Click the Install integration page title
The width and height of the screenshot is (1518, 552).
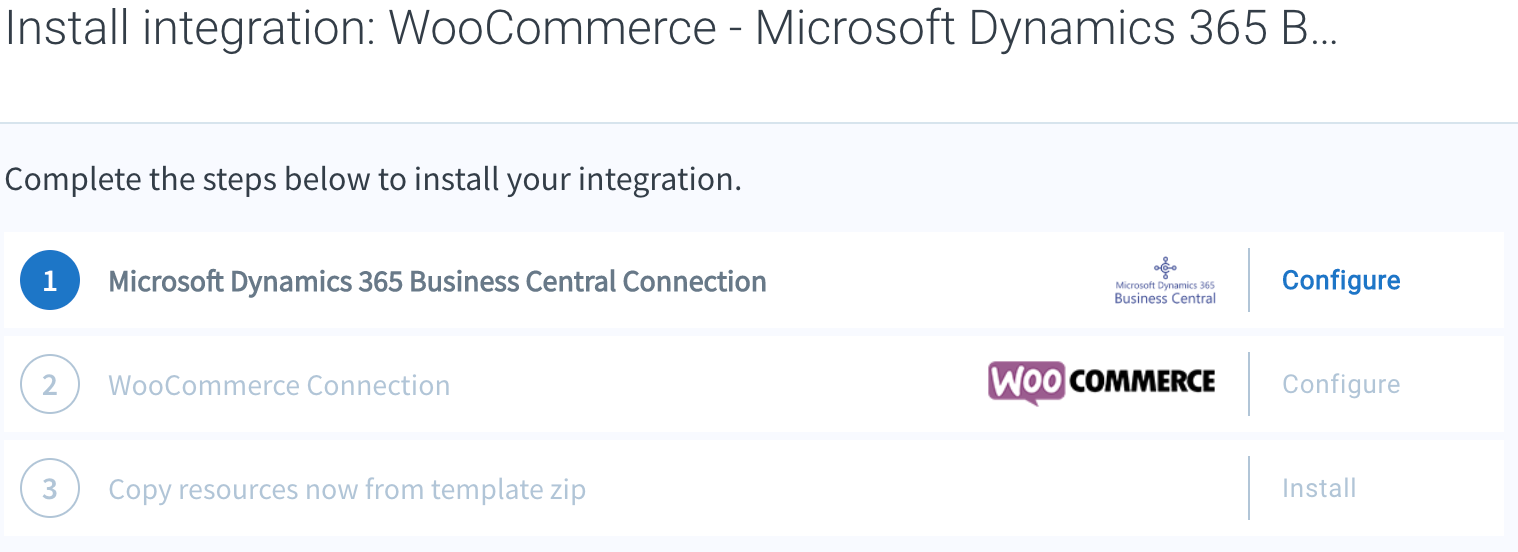tap(671, 30)
